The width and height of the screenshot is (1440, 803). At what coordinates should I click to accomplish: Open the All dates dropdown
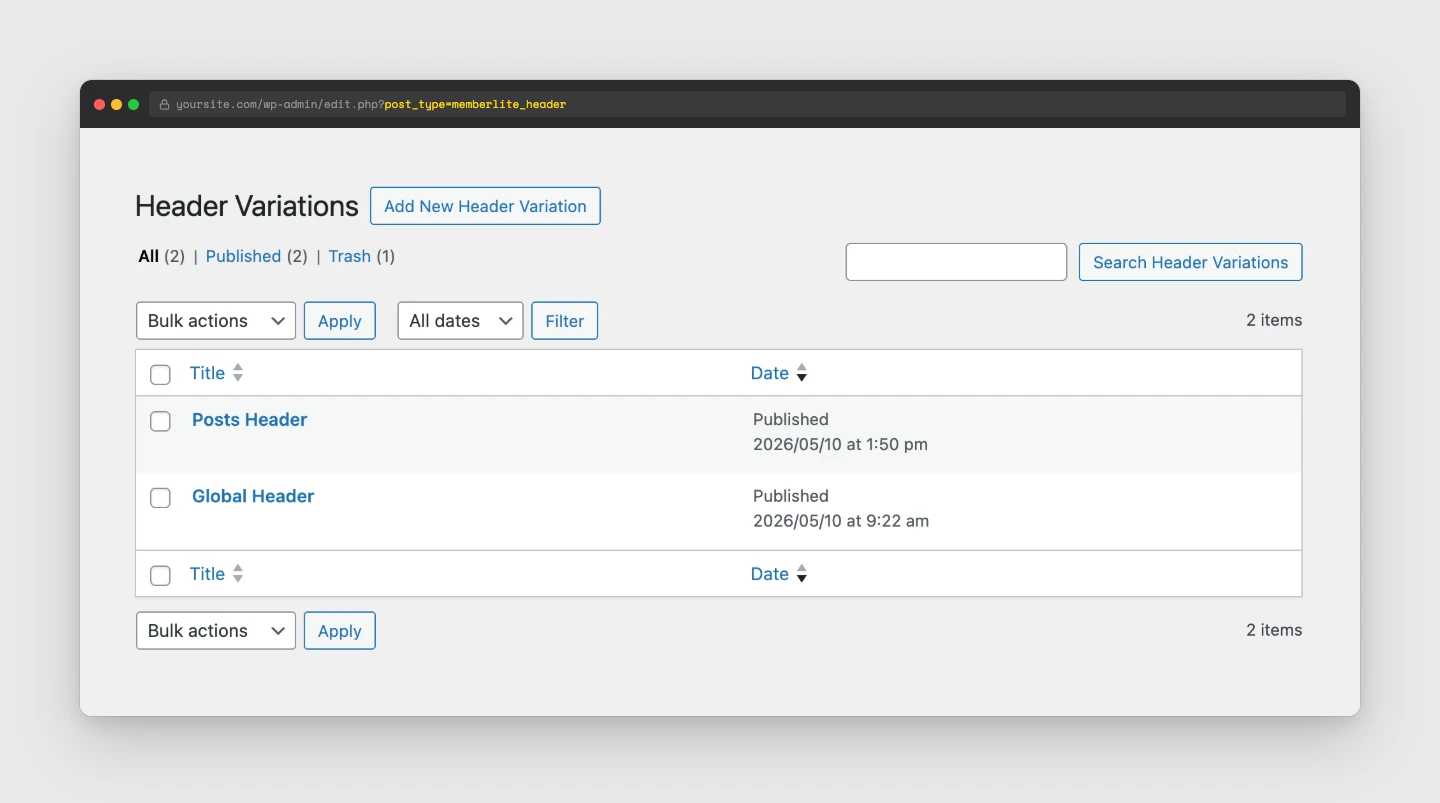[460, 321]
